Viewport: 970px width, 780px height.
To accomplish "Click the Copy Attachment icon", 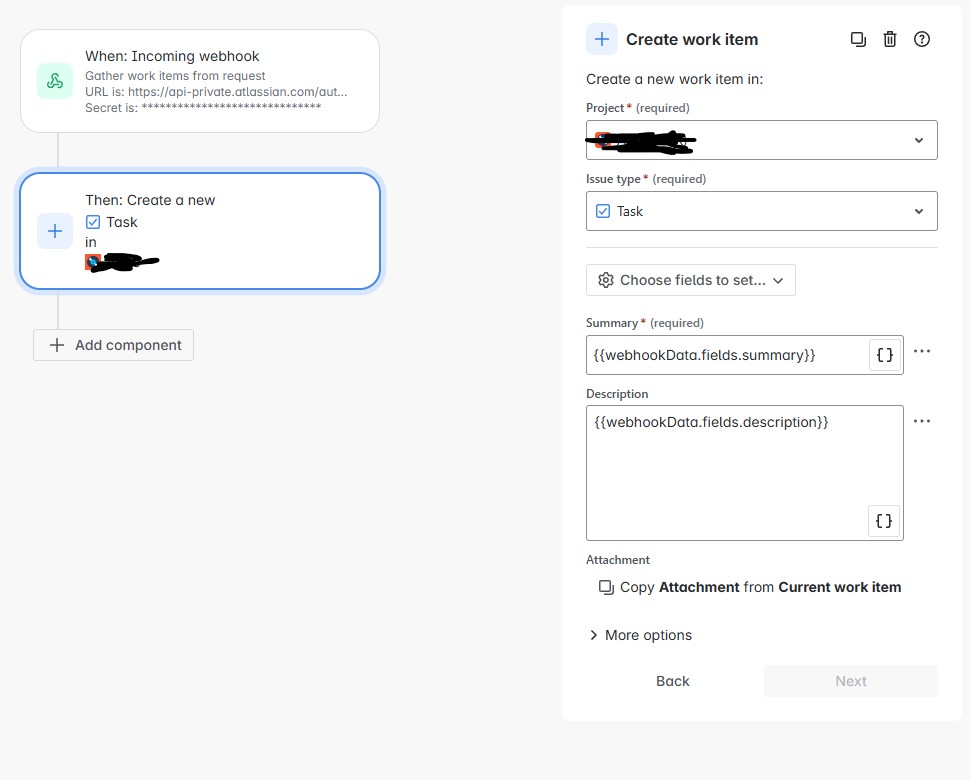I will click(x=607, y=587).
